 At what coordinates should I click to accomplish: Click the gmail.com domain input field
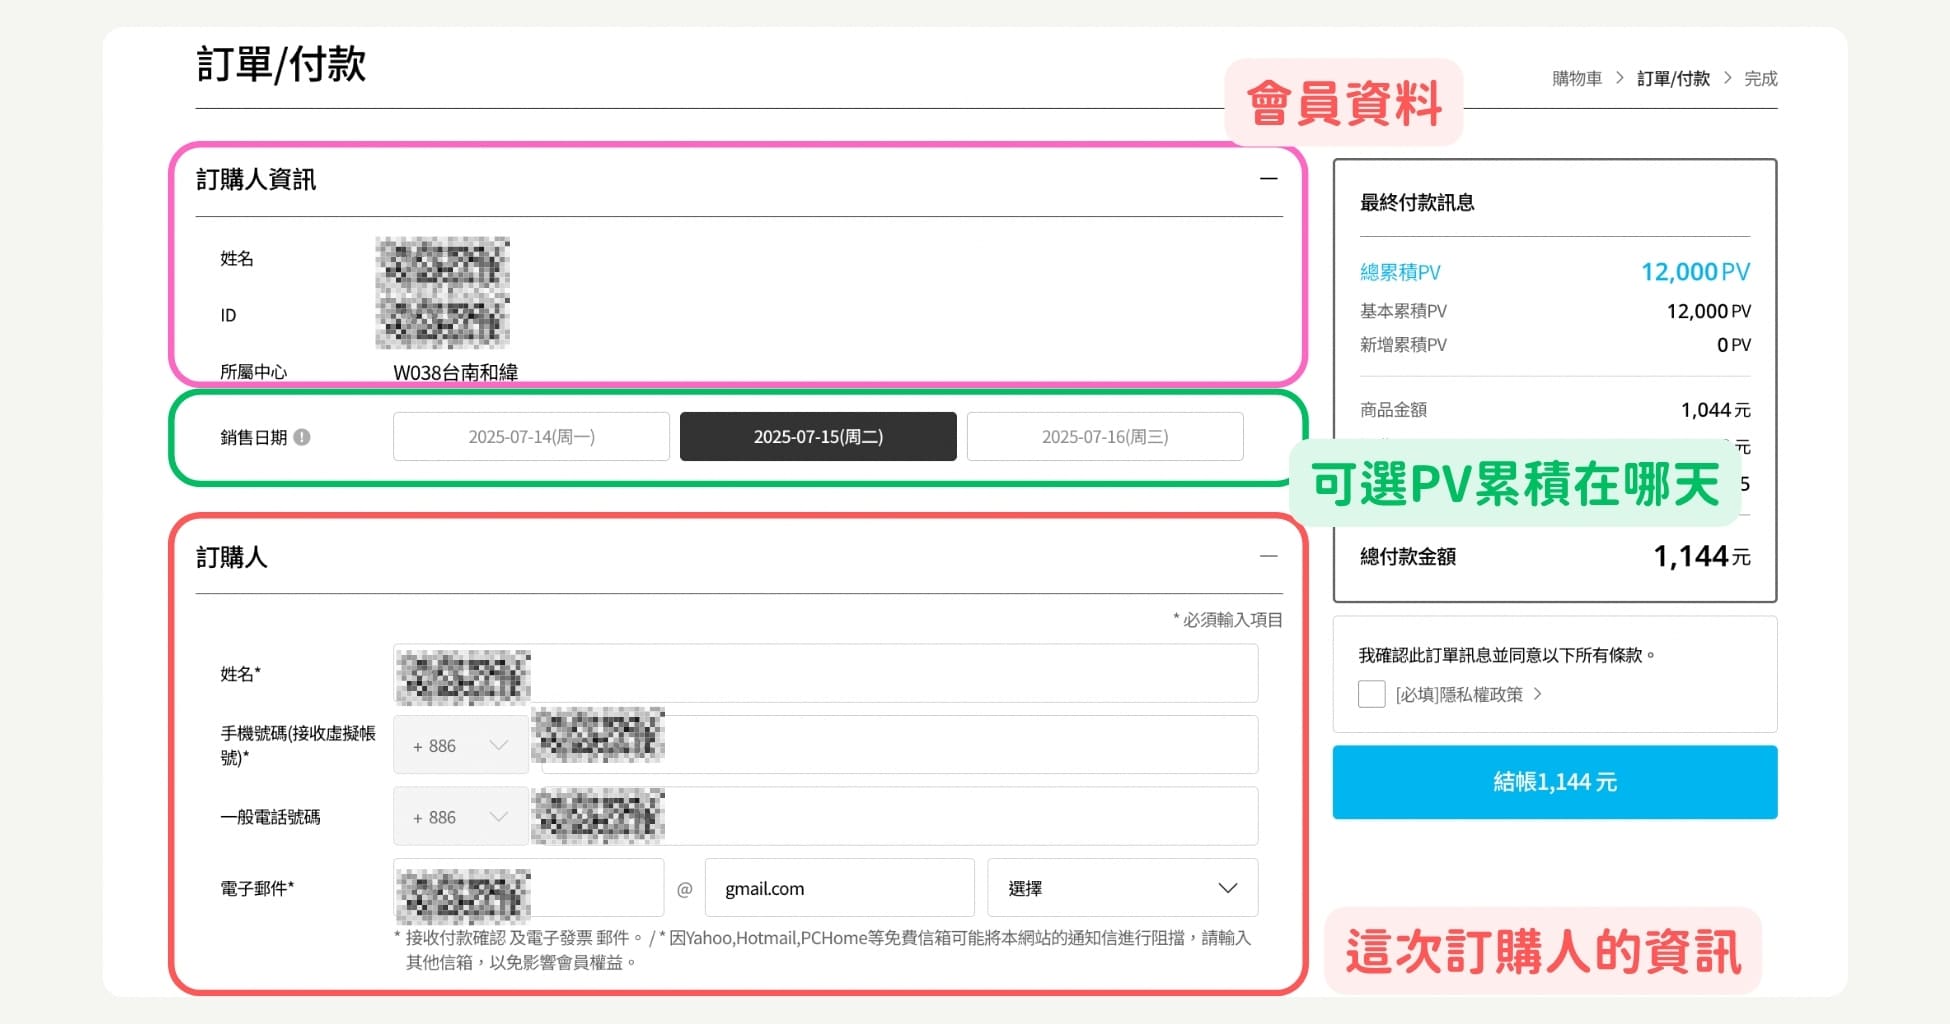pyautogui.click(x=840, y=888)
